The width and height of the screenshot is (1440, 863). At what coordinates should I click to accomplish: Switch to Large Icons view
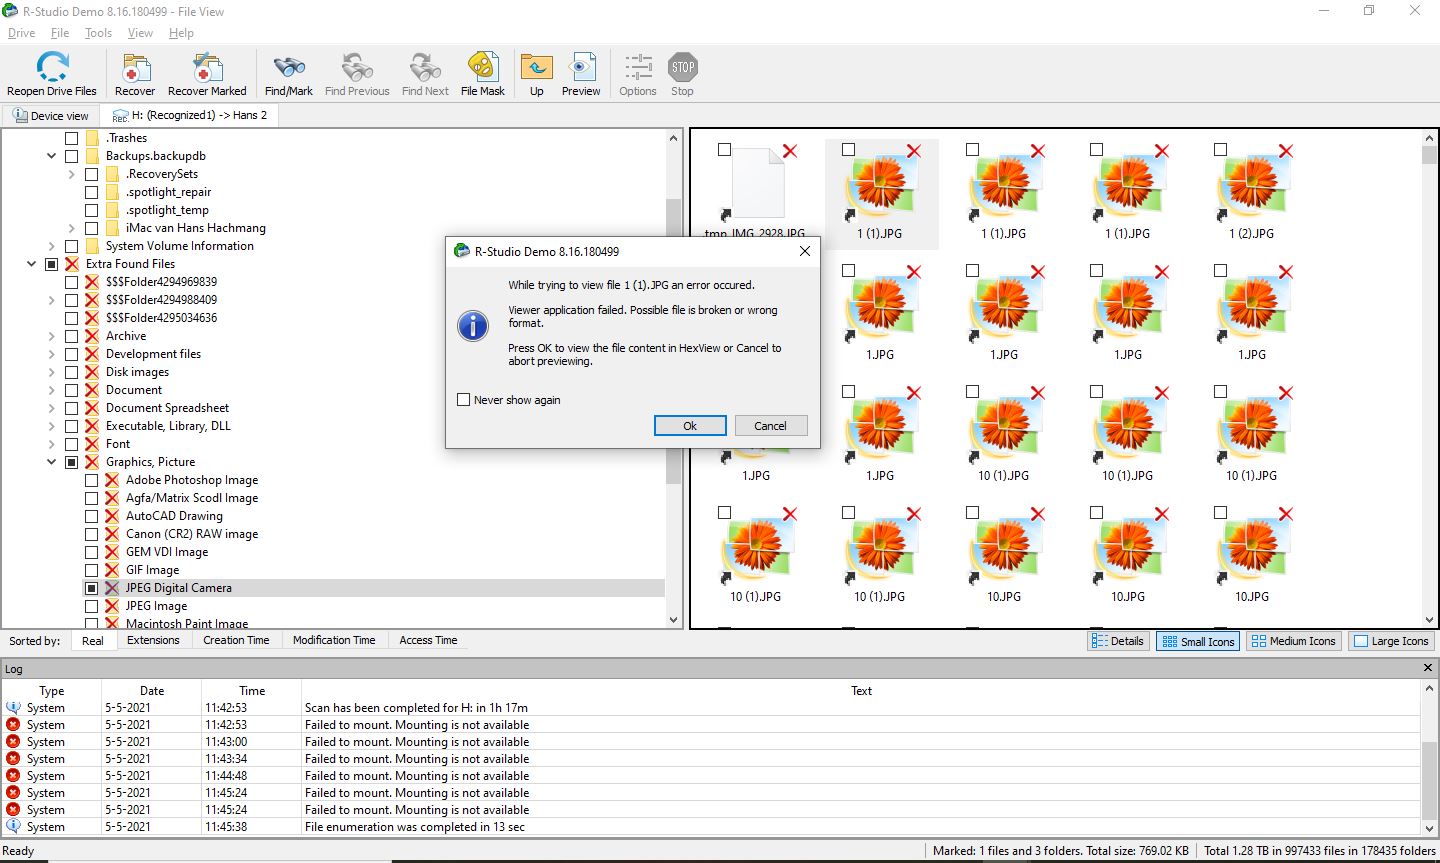click(x=1390, y=641)
